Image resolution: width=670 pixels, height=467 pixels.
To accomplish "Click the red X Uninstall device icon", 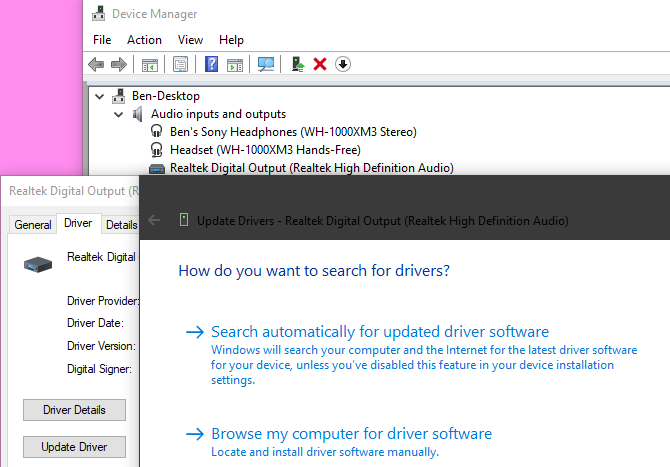I will tap(320, 64).
